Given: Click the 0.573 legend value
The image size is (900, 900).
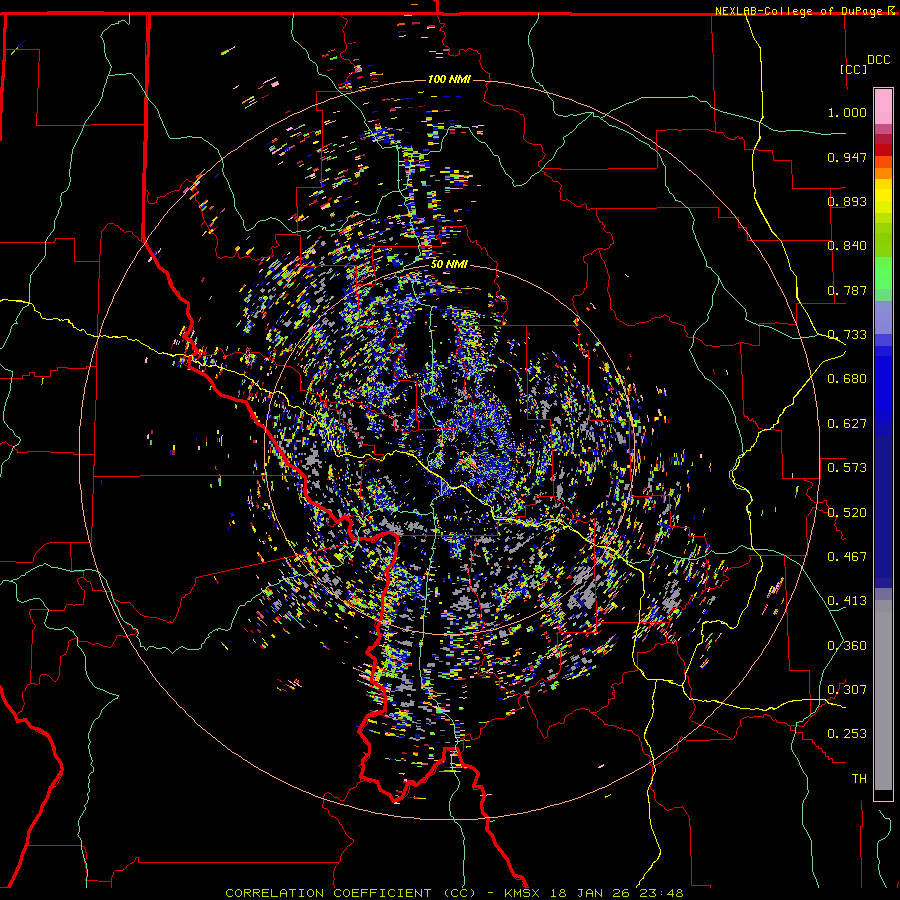Looking at the screenshot, I should [847, 468].
